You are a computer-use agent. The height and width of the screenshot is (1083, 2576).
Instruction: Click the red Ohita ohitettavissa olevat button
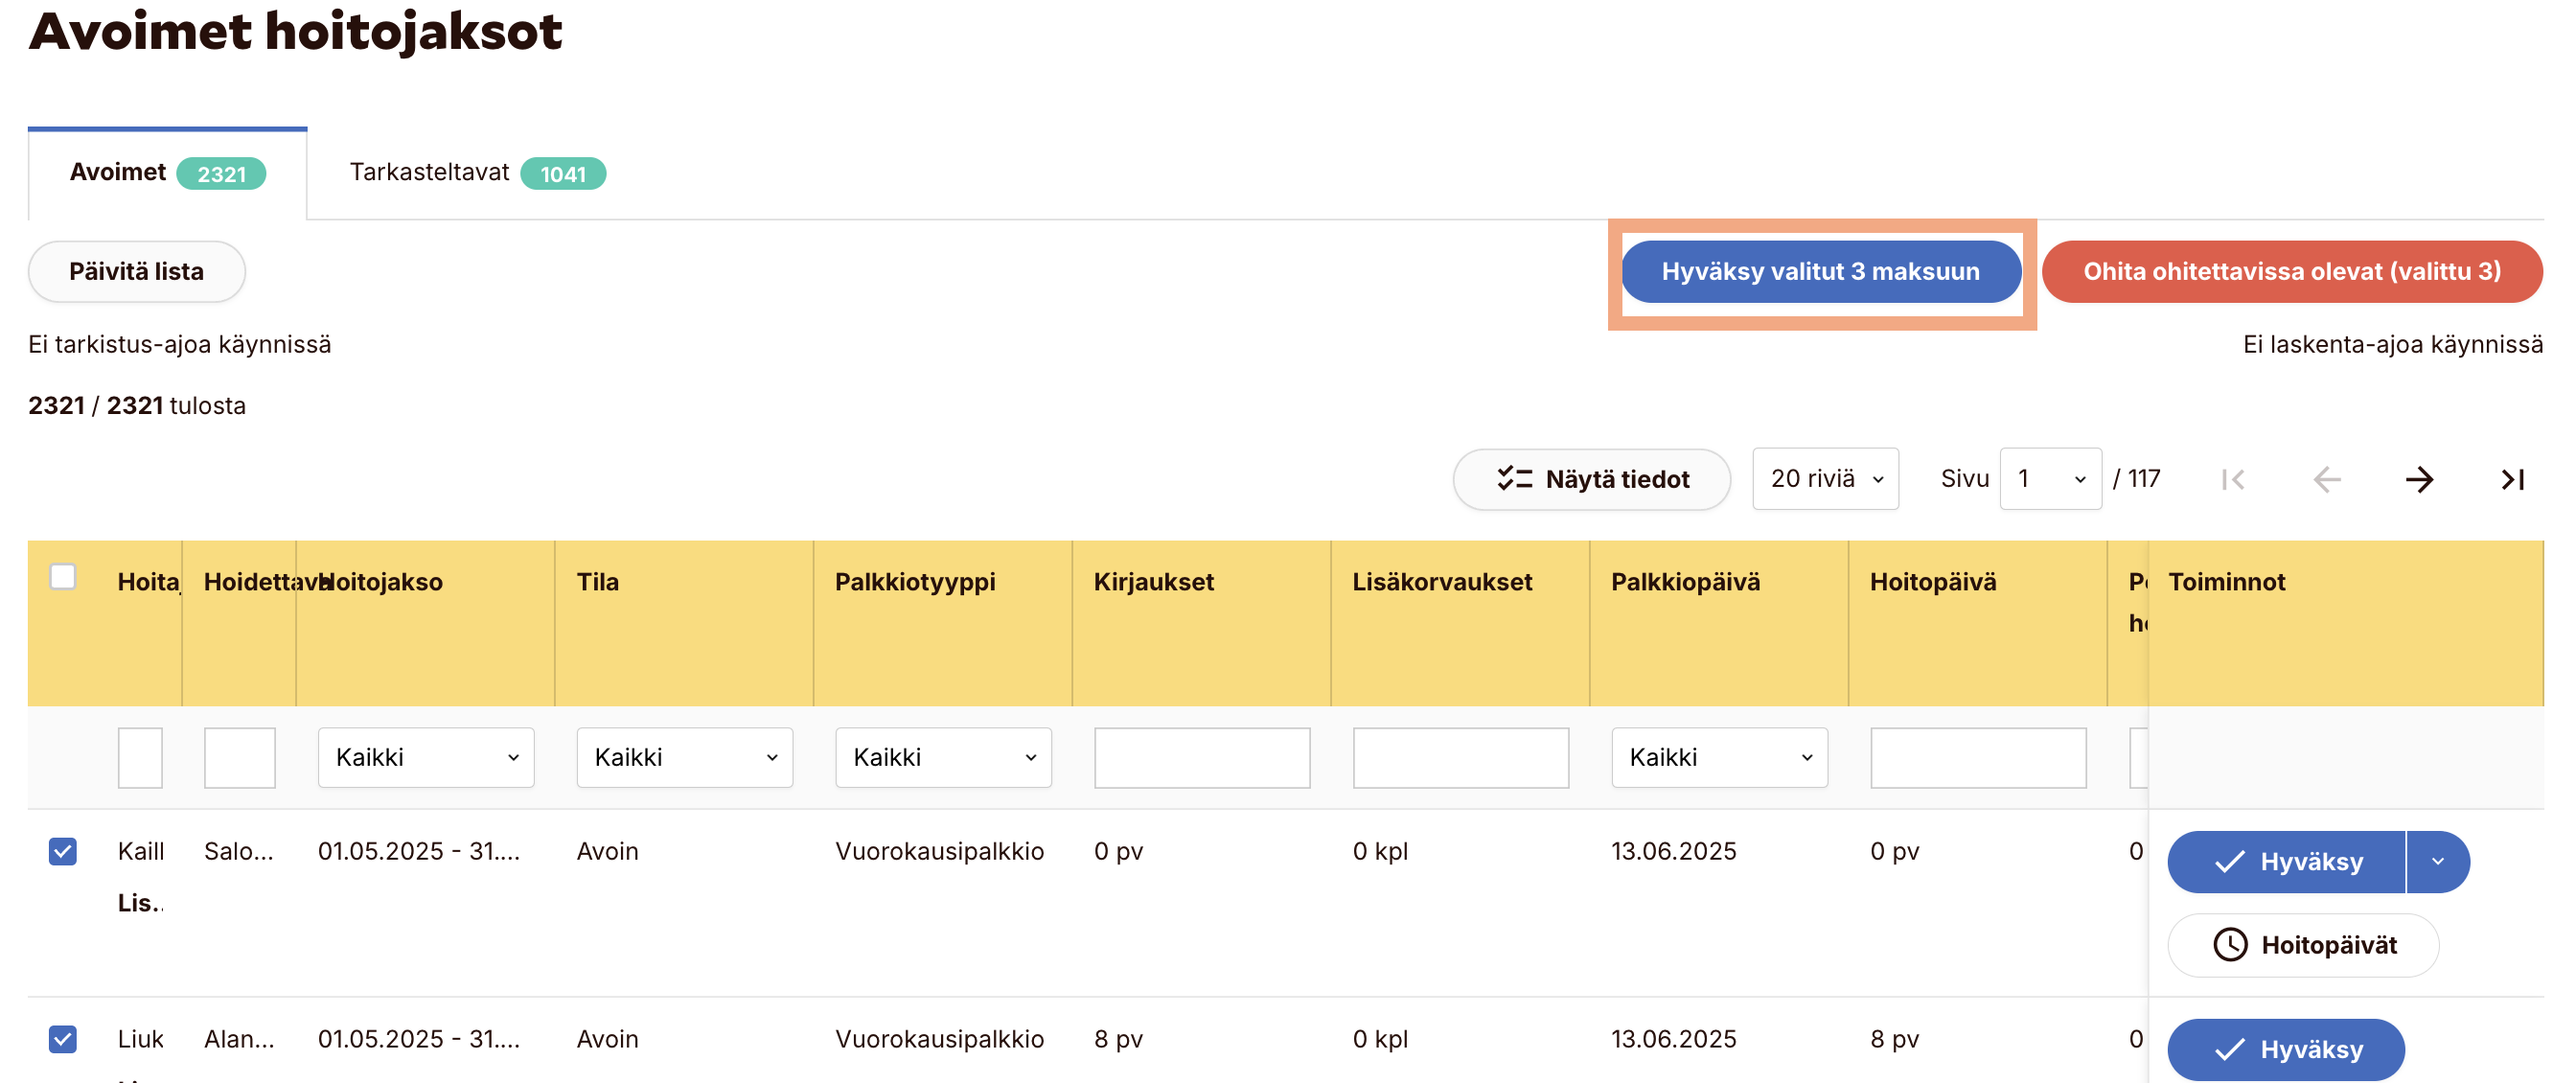pyautogui.click(x=2291, y=272)
